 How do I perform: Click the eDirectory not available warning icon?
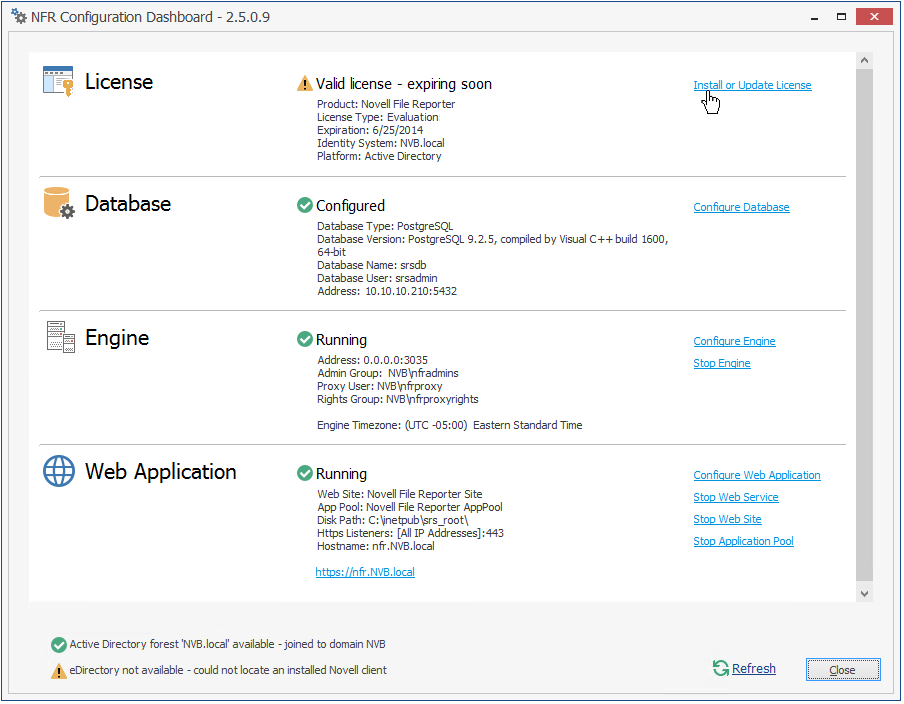(x=59, y=671)
